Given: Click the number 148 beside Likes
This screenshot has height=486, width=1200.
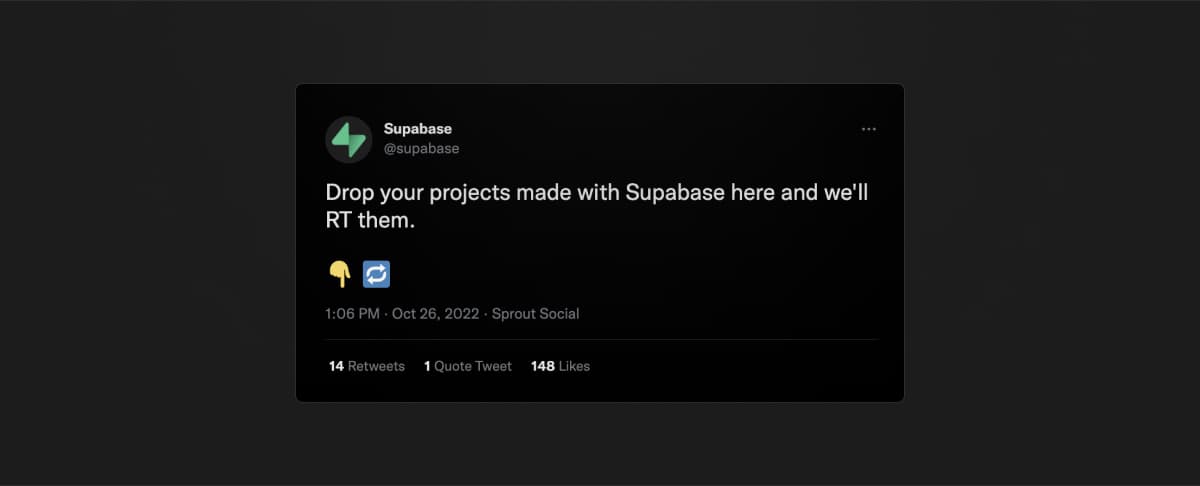Looking at the screenshot, I should pos(543,366).
